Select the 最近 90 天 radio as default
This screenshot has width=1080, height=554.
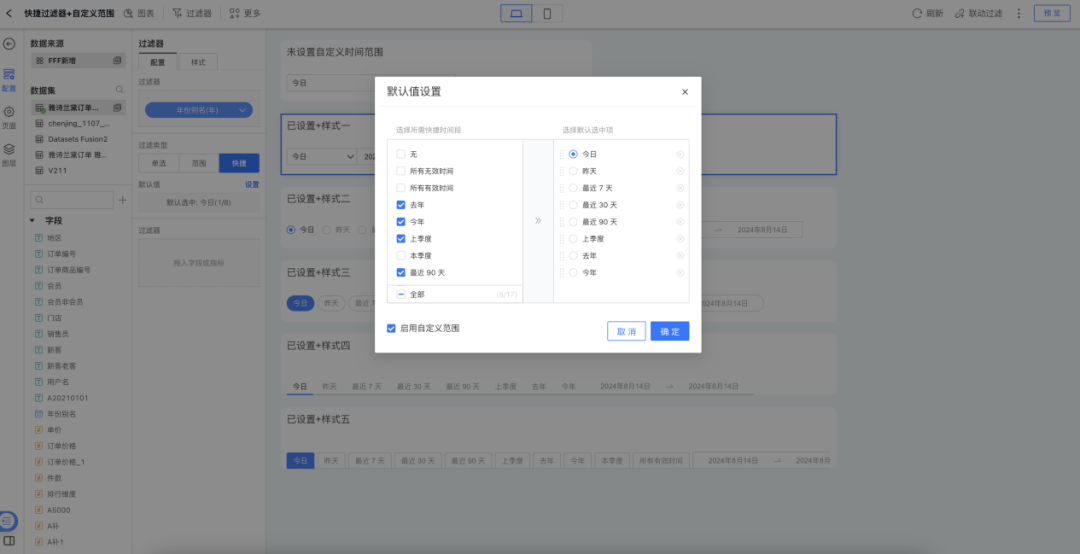coord(573,222)
